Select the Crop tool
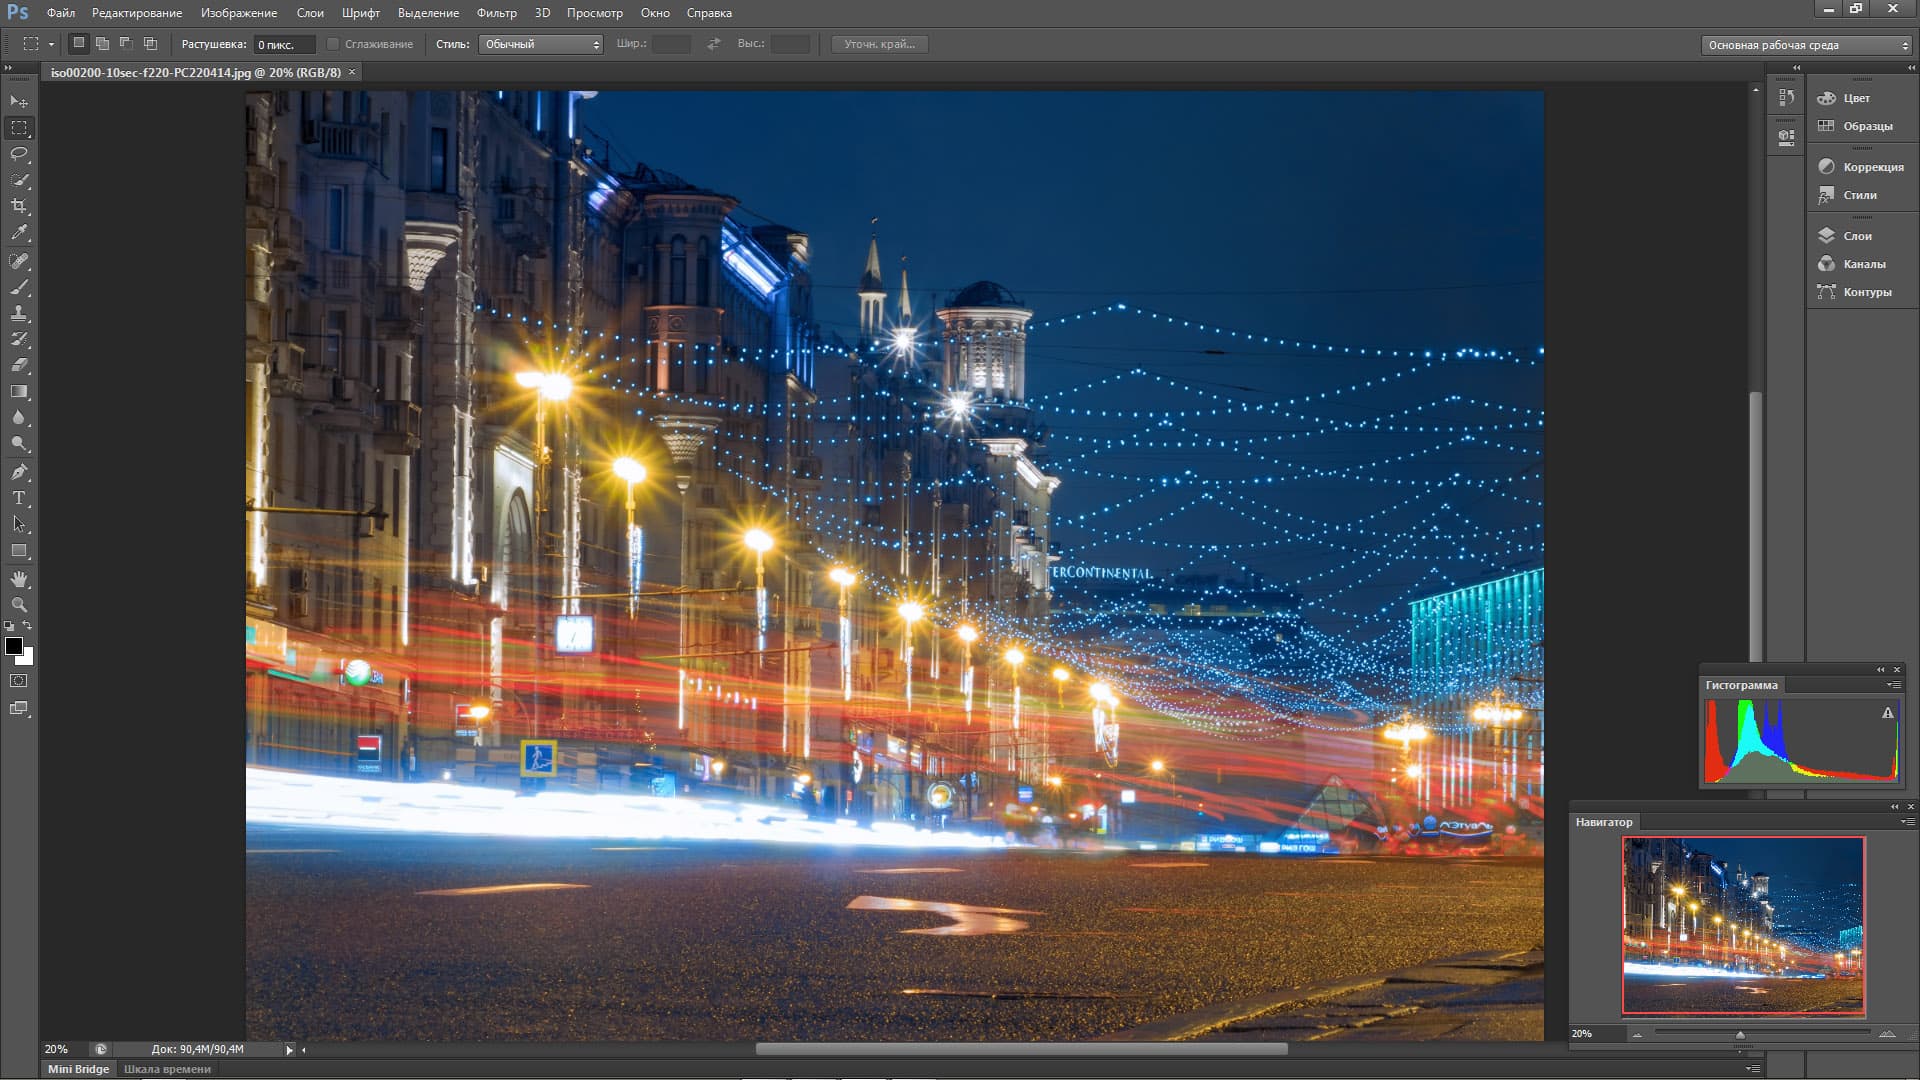Viewport: 1920px width, 1080px height. (x=19, y=206)
